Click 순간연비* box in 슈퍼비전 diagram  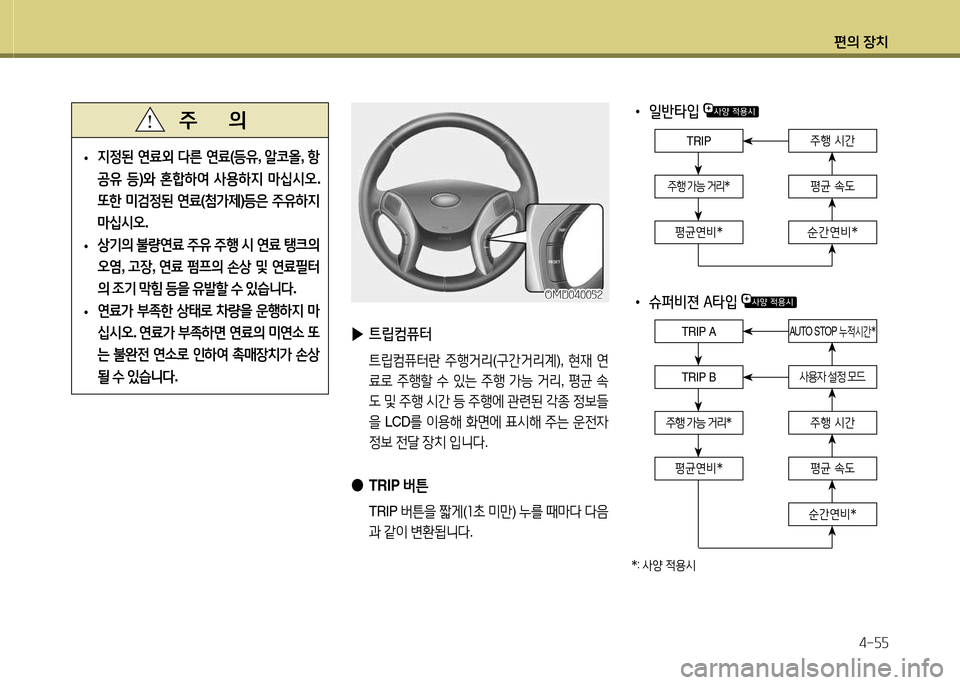[x=832, y=514]
